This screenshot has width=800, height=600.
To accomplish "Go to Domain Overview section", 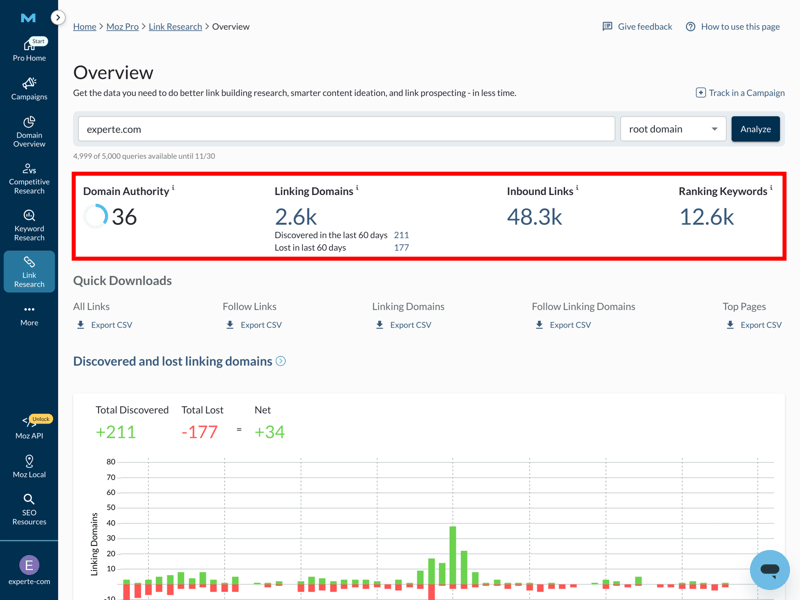I will 29,131.
